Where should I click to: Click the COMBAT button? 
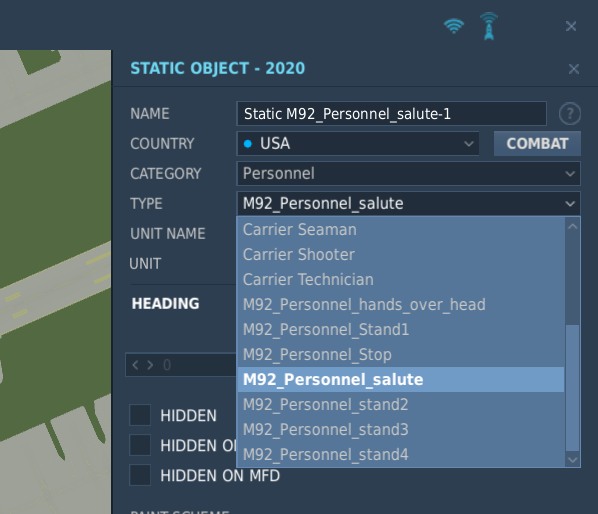(537, 144)
